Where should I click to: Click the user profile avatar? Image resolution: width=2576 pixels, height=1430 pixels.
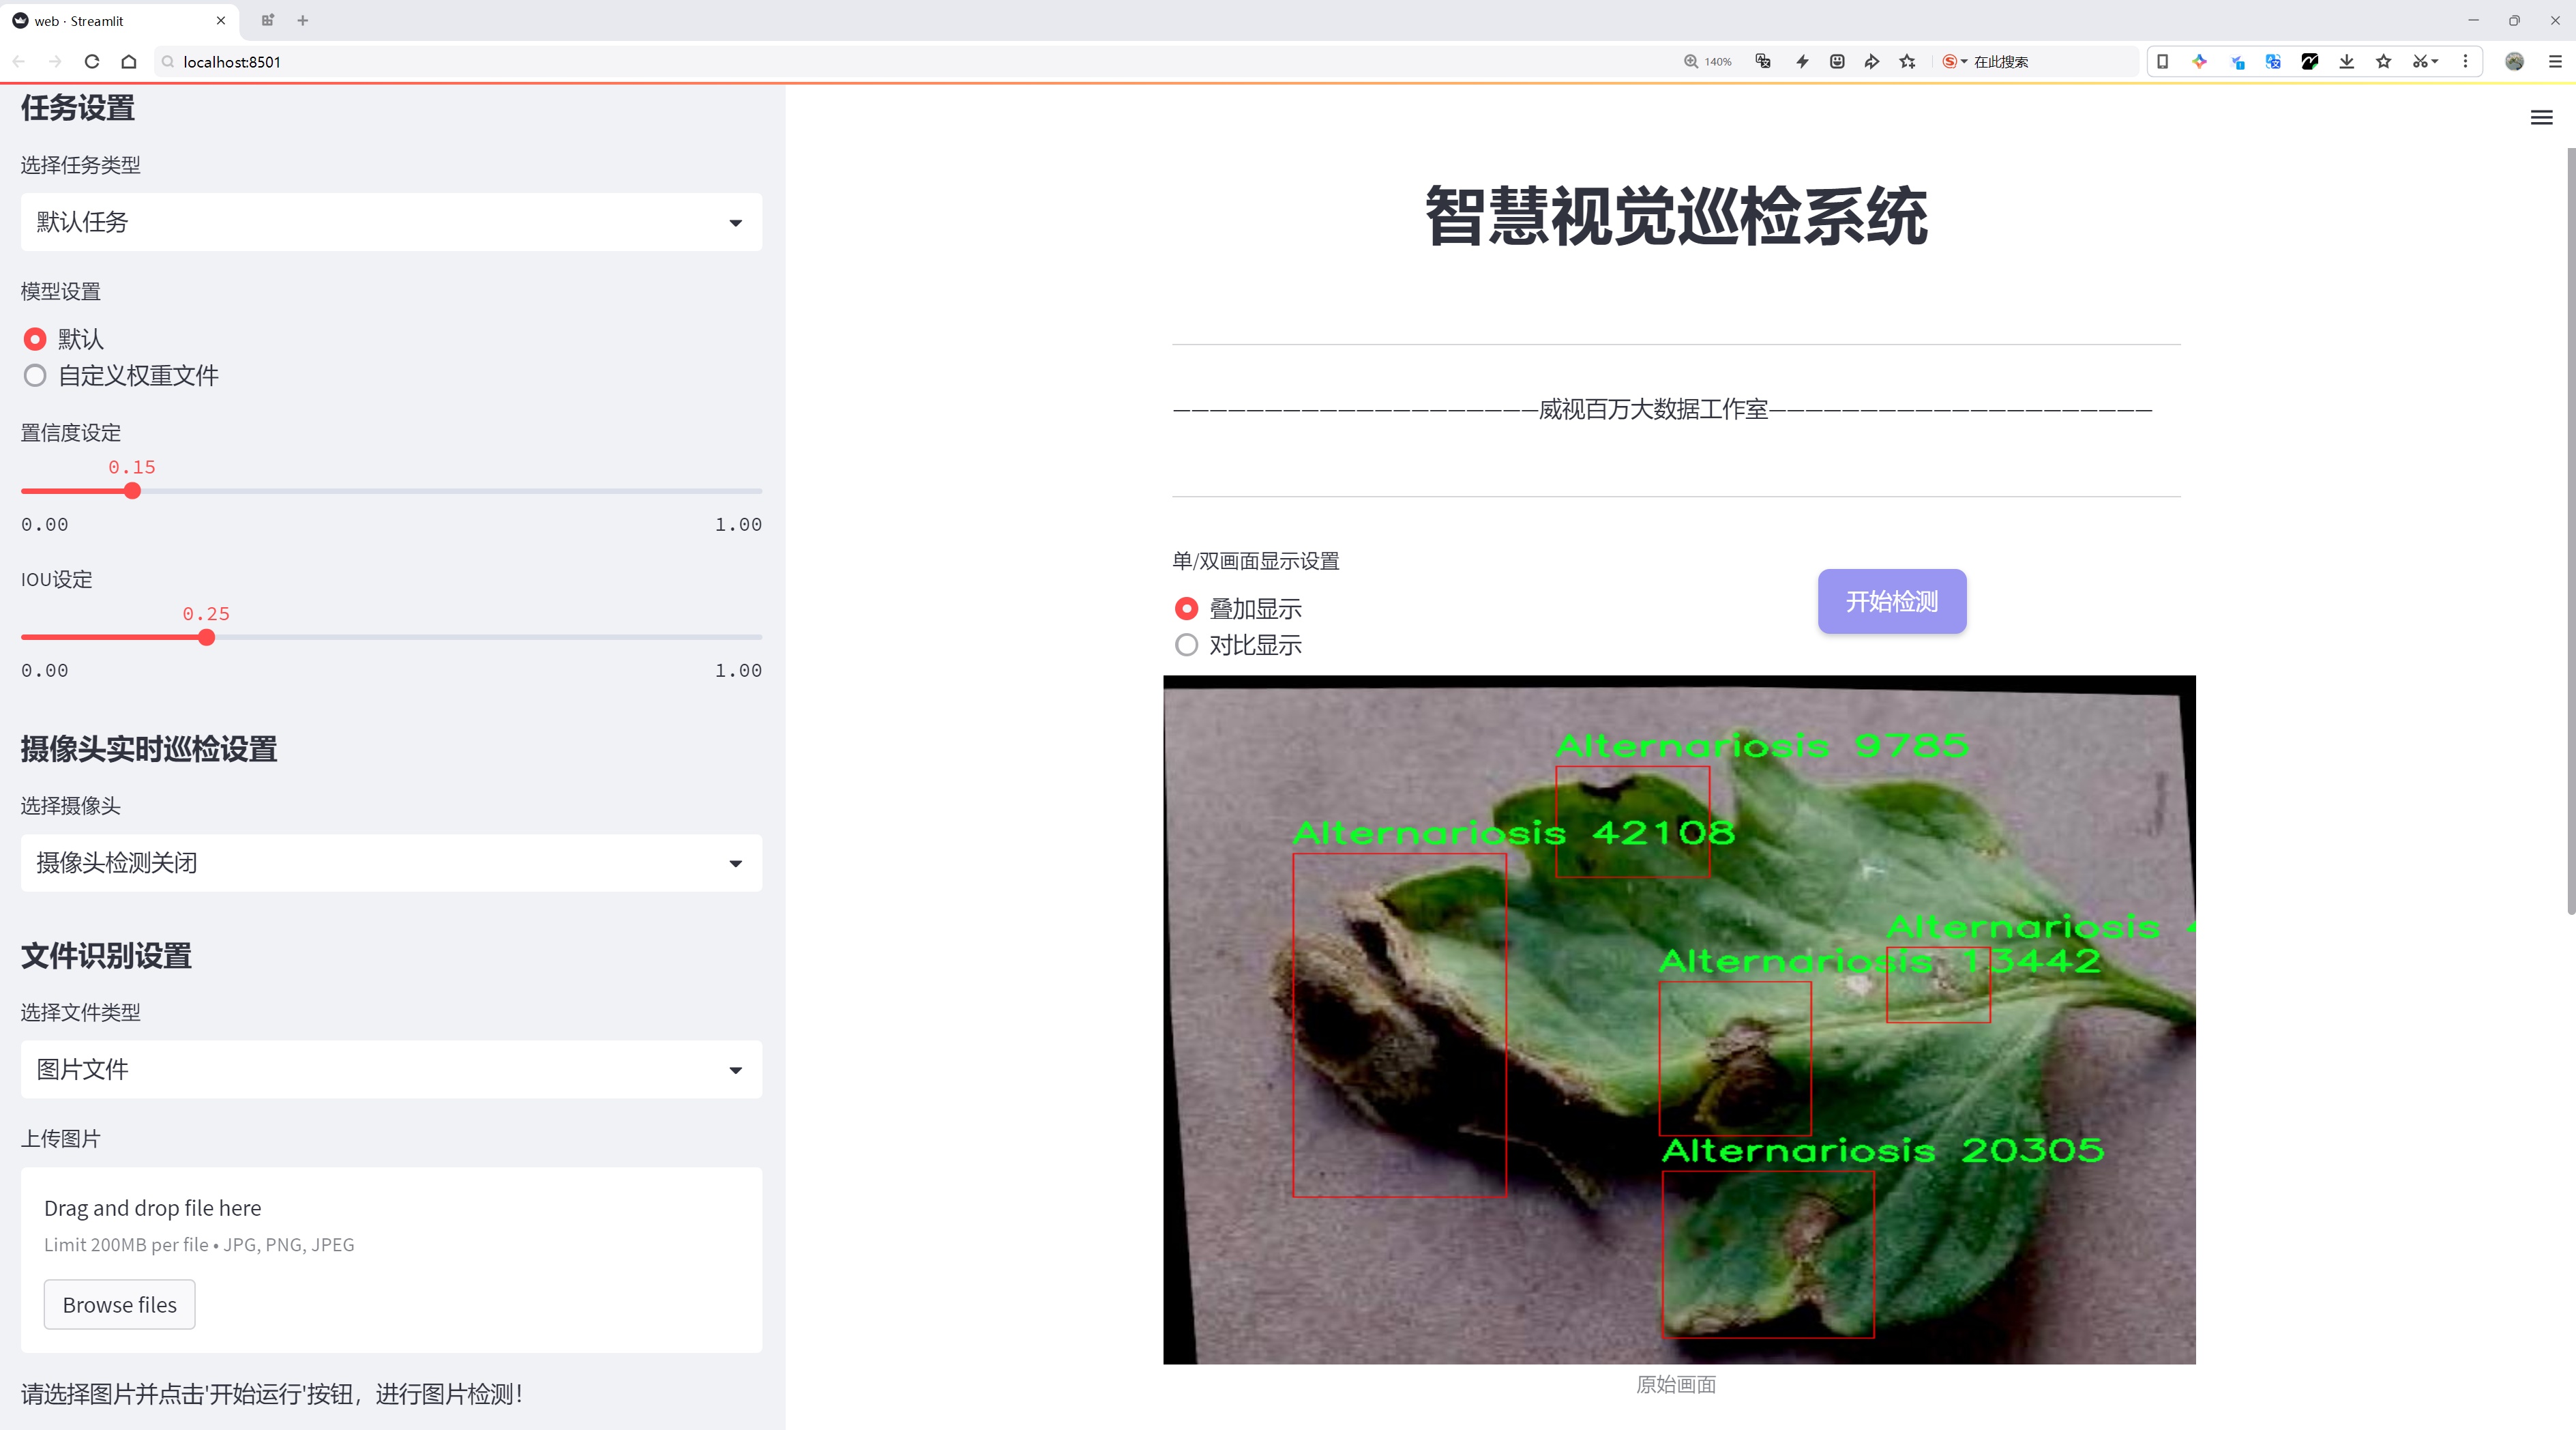pyautogui.click(x=2514, y=62)
